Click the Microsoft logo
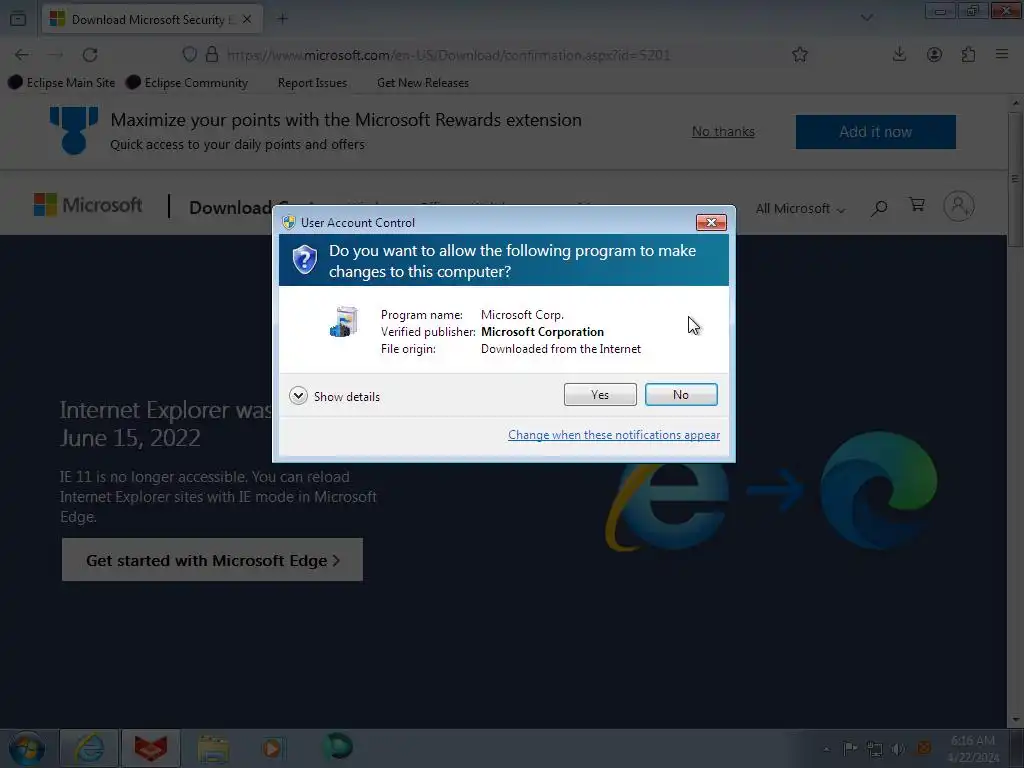1024x768 pixels. point(88,206)
